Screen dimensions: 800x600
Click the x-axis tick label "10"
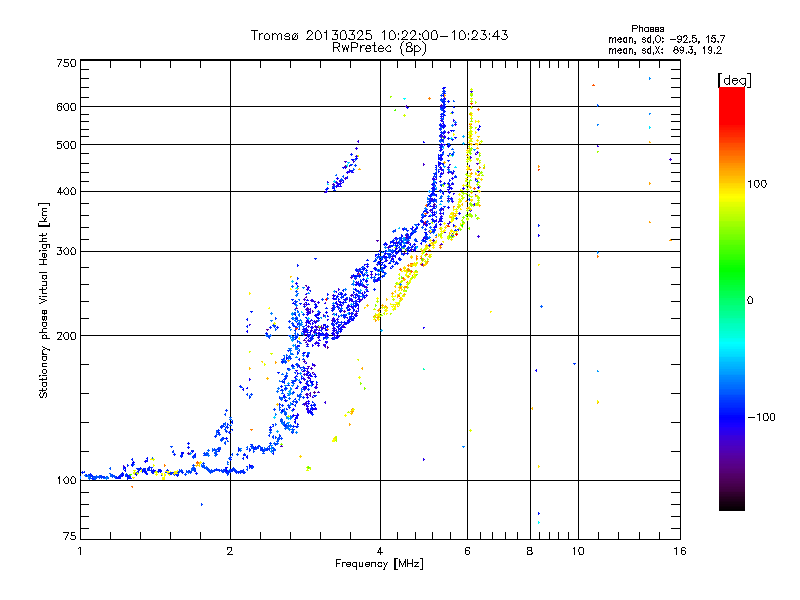[x=578, y=551]
